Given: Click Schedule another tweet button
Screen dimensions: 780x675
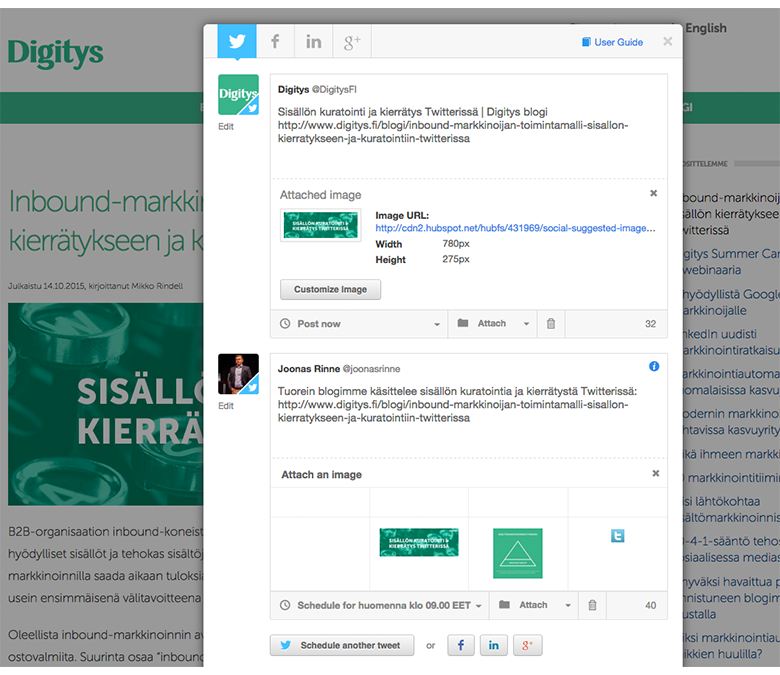Looking at the screenshot, I should click(342, 645).
